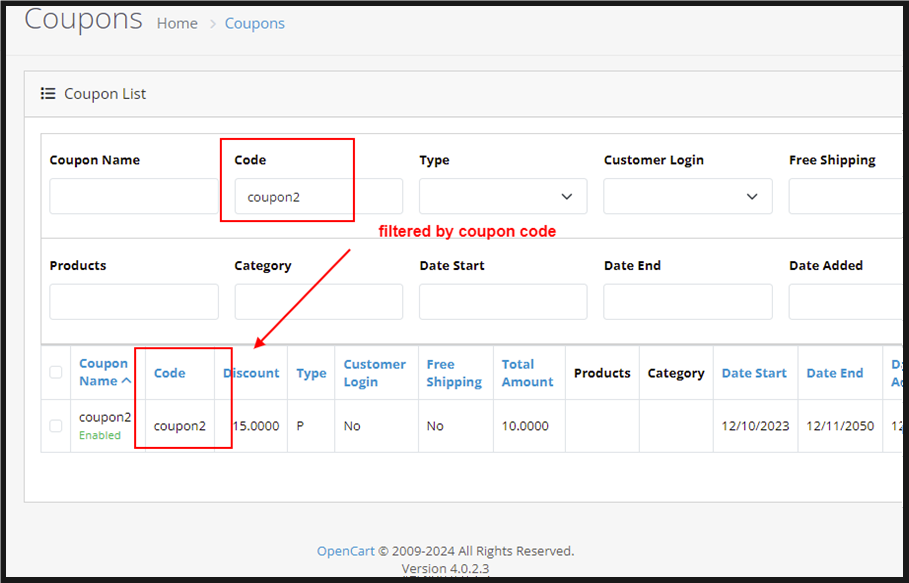Viewport: 909px width, 583px height.
Task: Open the OpenCart footer link
Action: 345,551
